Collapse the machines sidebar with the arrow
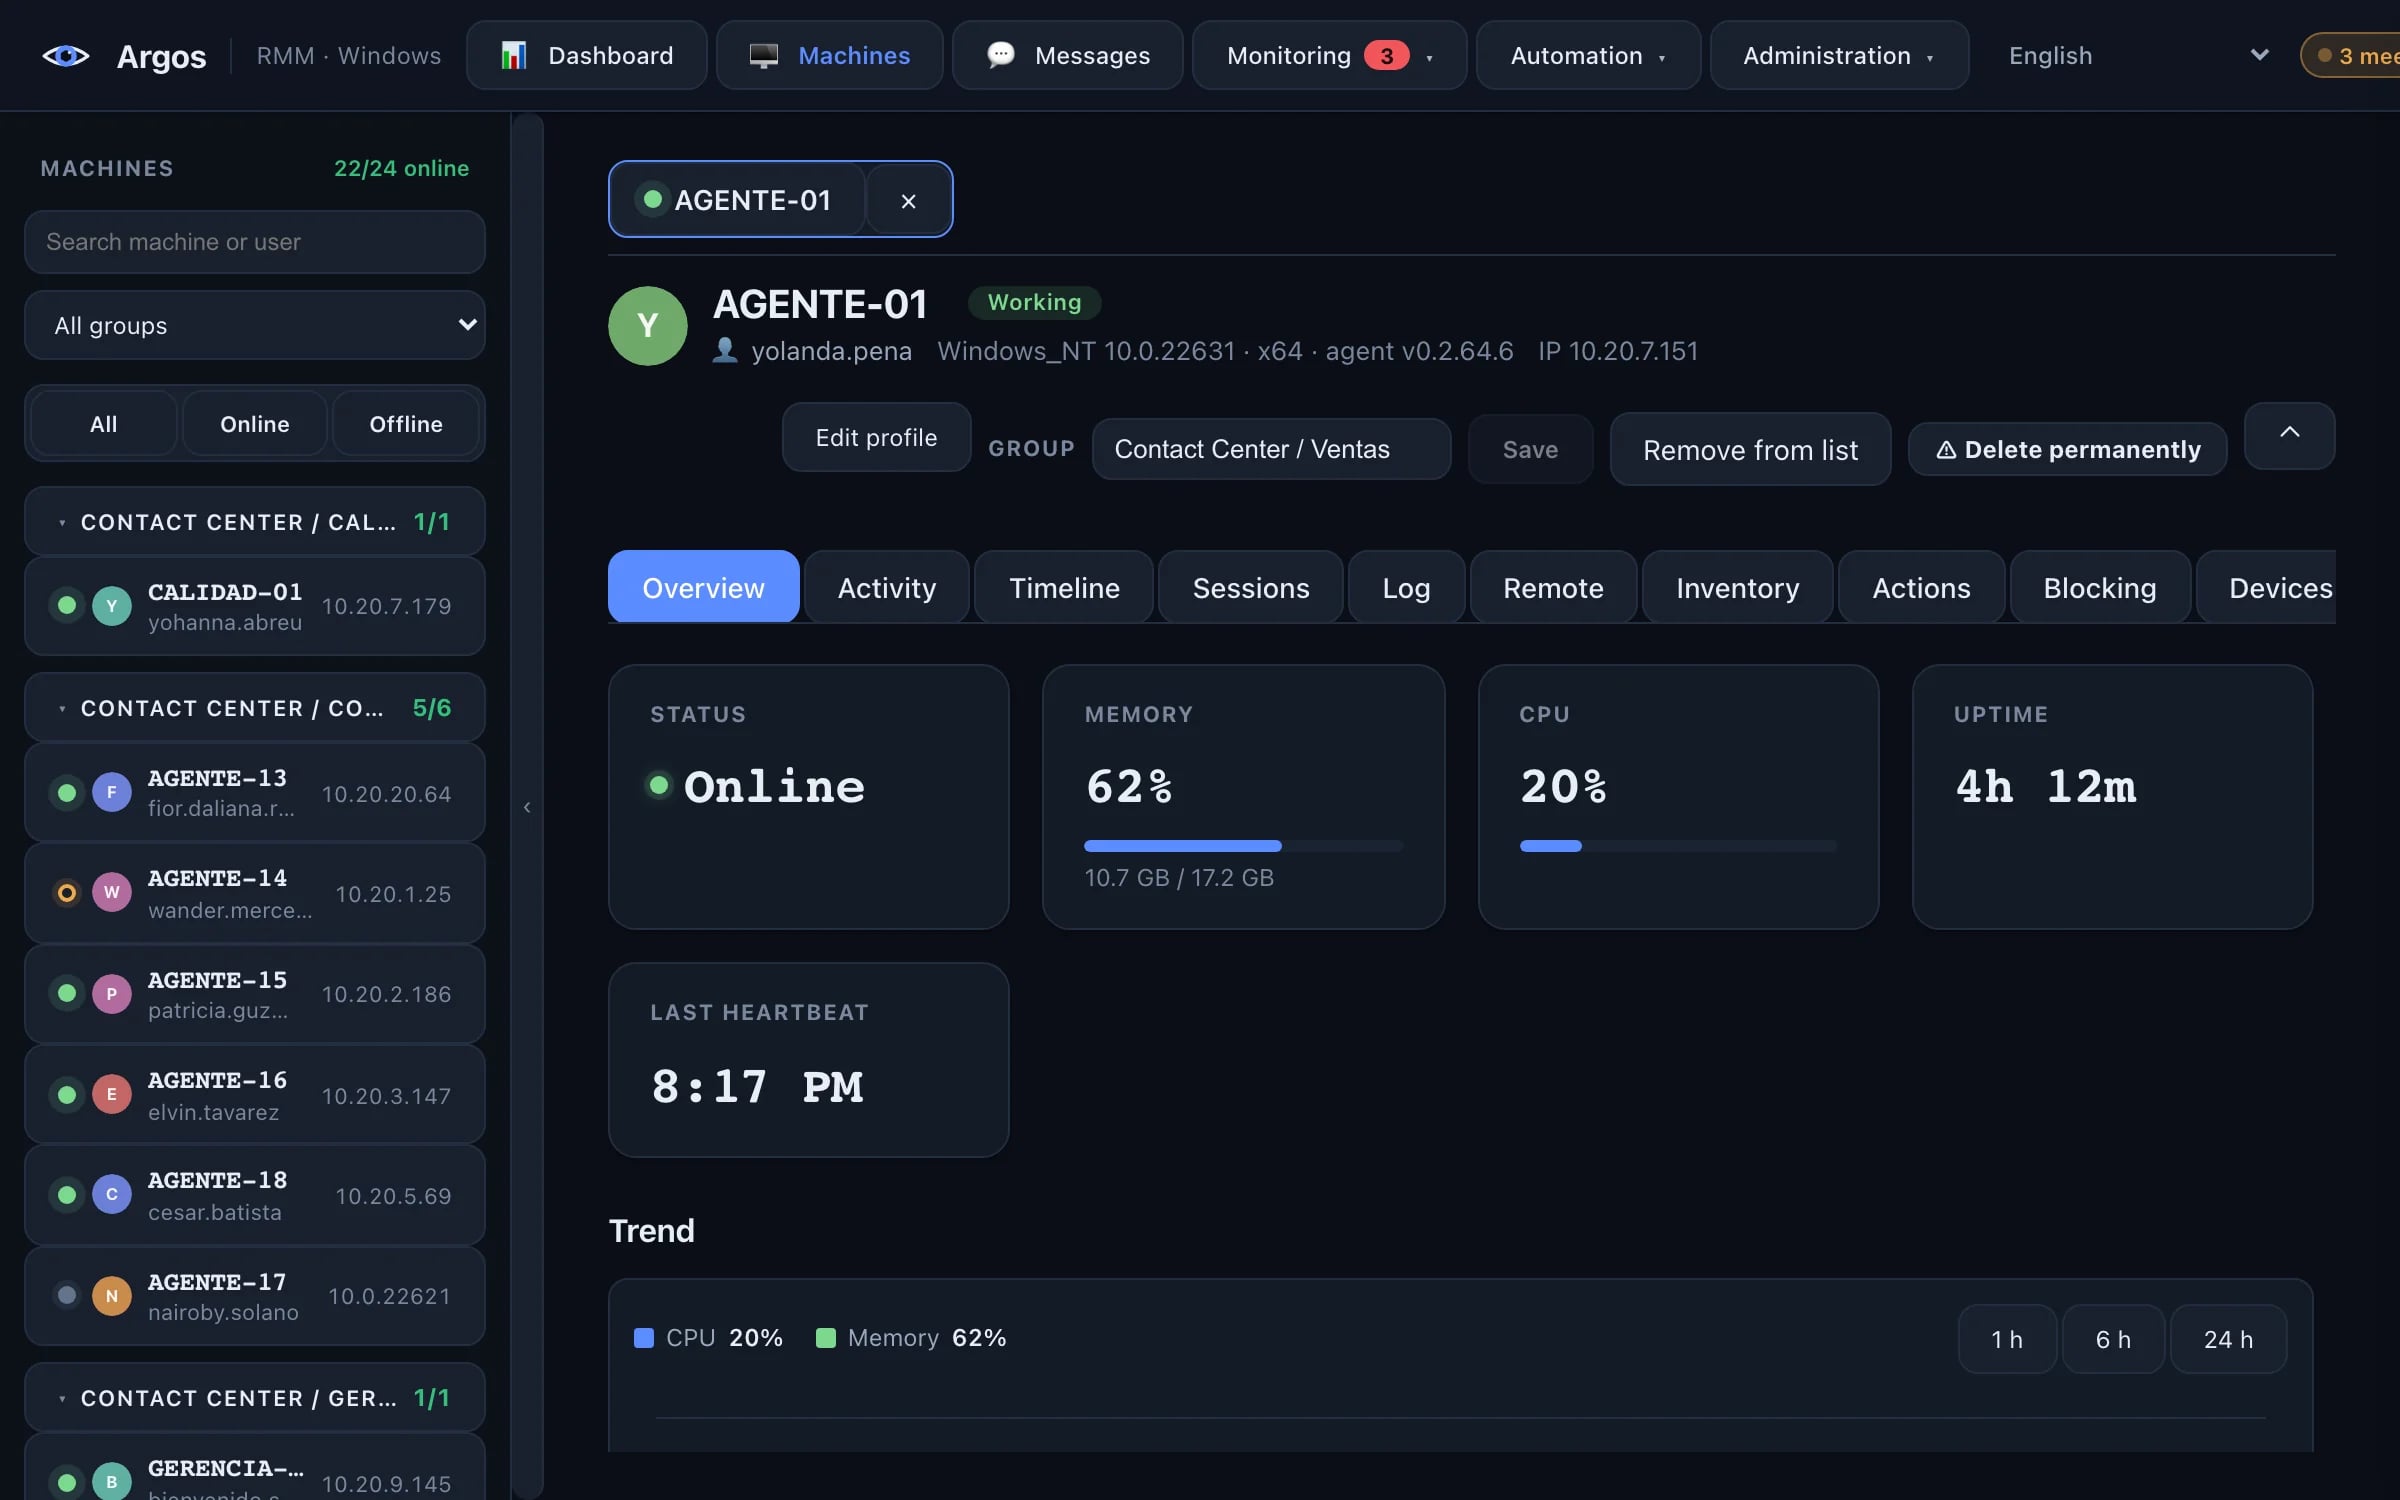Viewport: 2400px width, 1500px height. pos(527,807)
